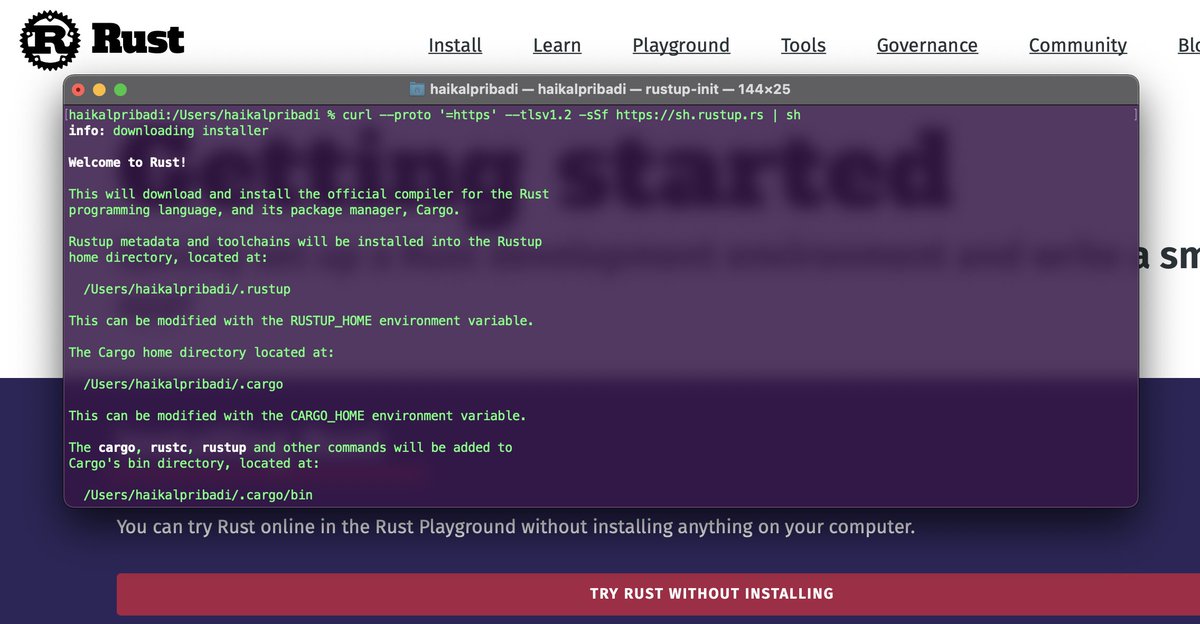Close the terminal window with red button
Viewport: 1200px width, 624px height.
tap(79, 90)
